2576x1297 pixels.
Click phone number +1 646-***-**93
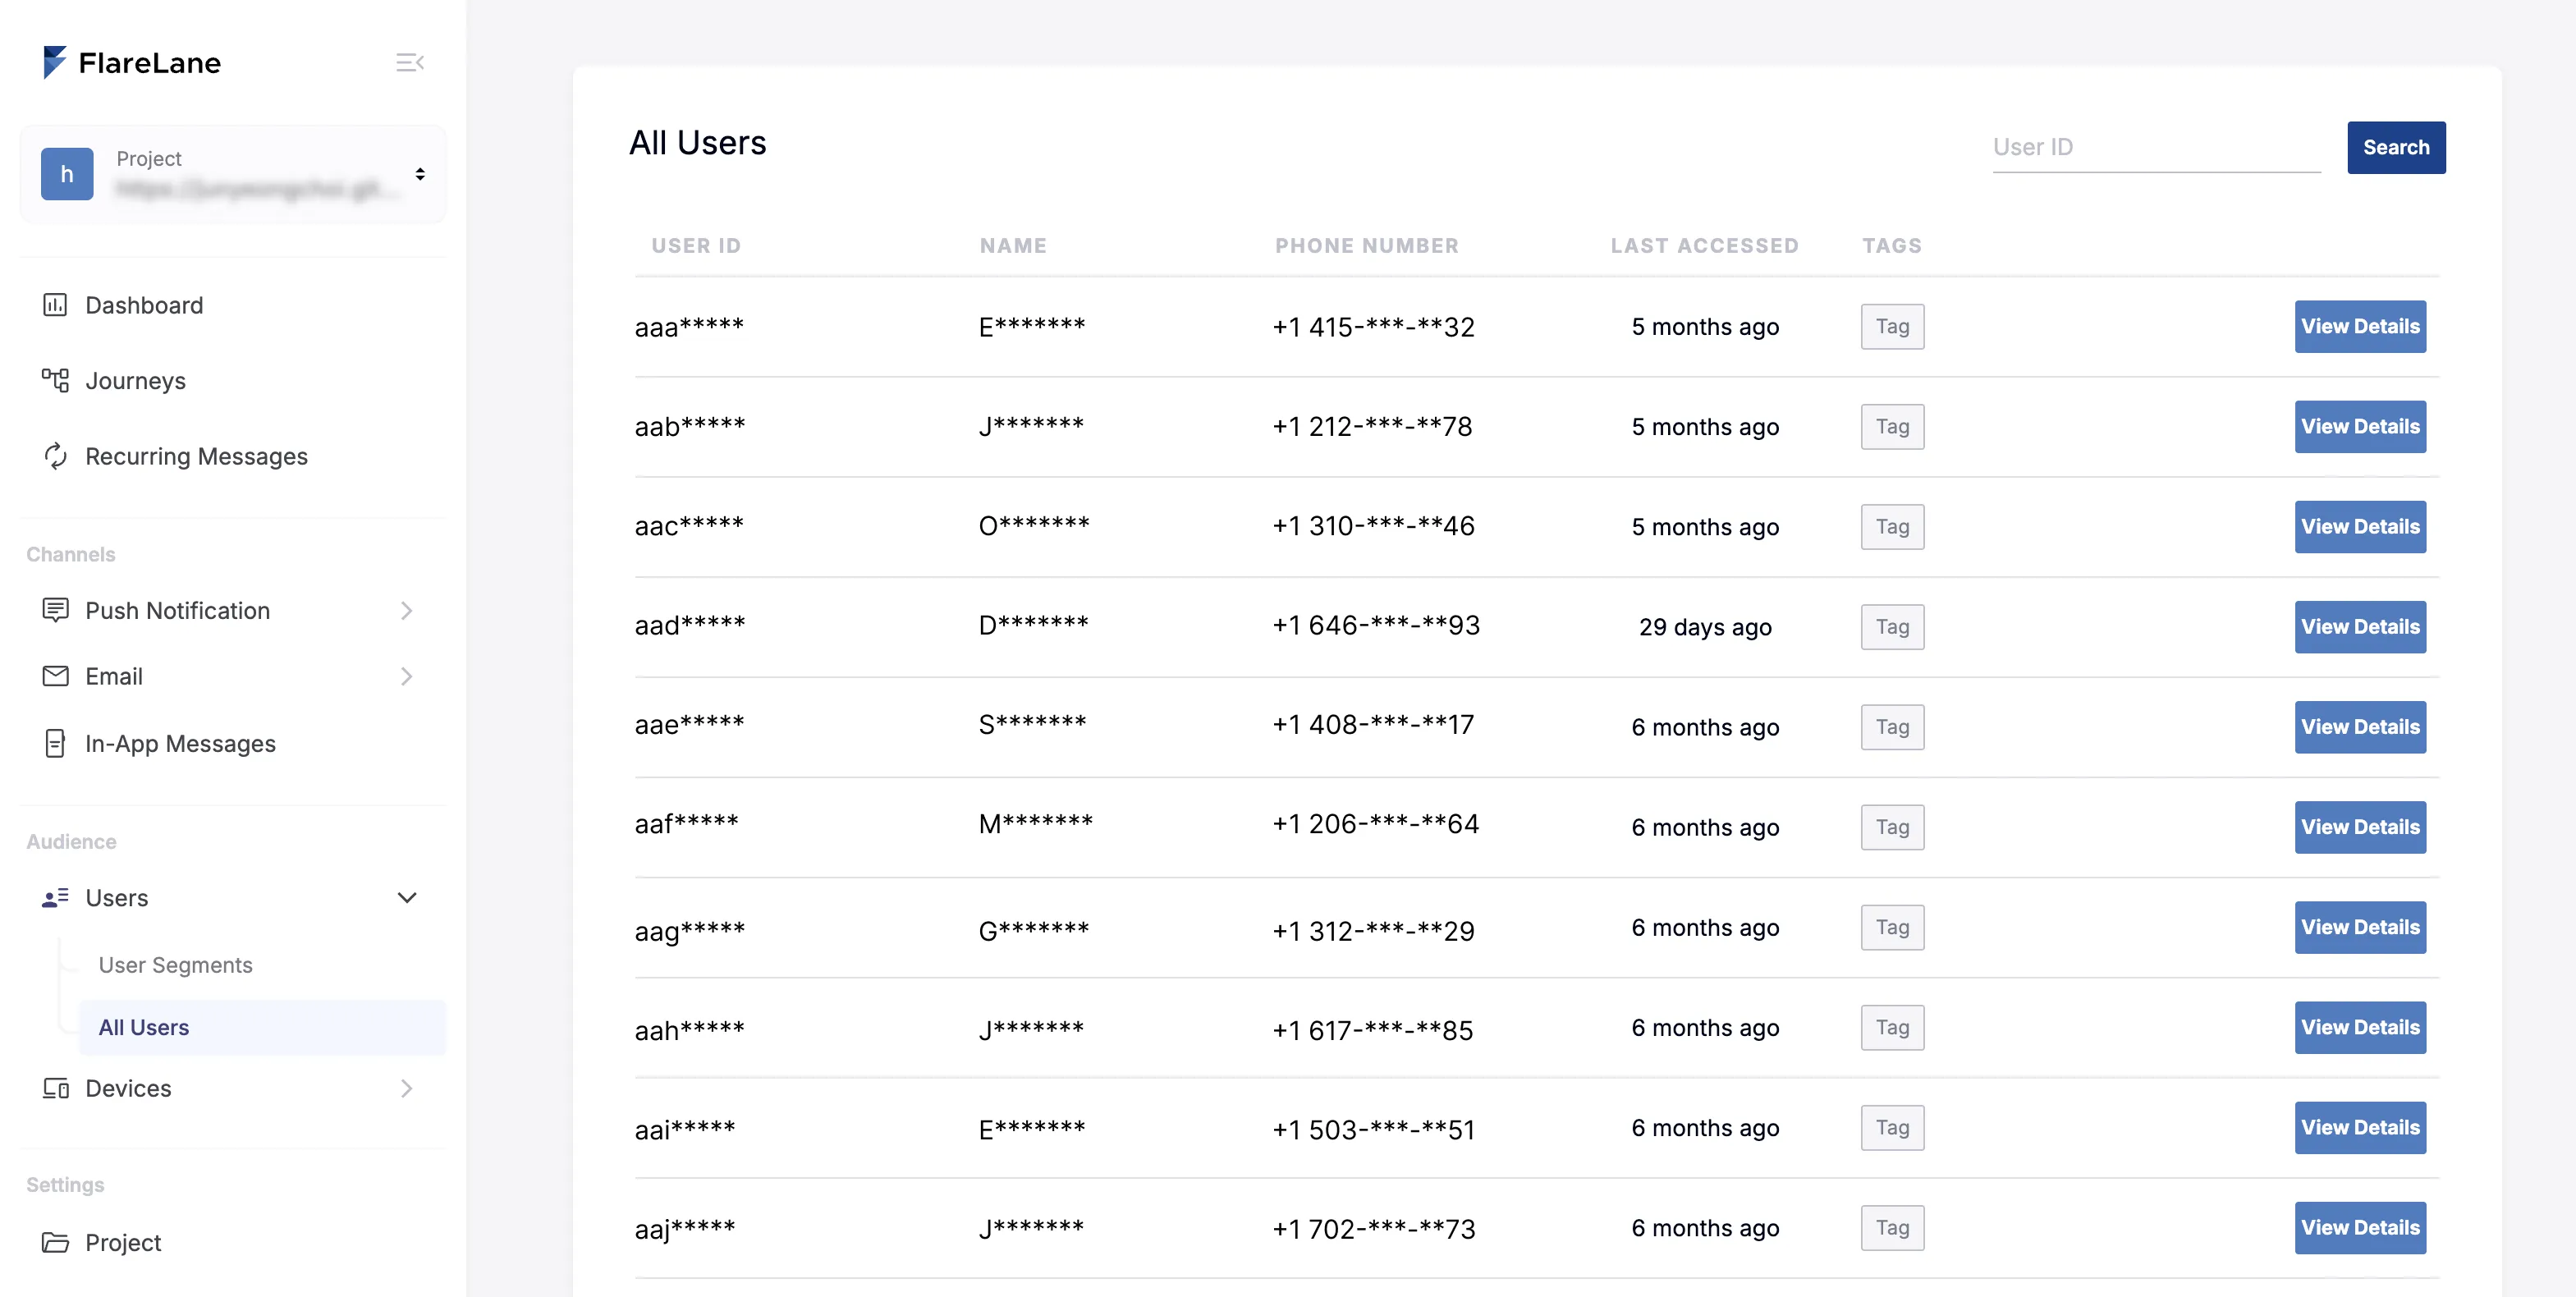point(1375,625)
